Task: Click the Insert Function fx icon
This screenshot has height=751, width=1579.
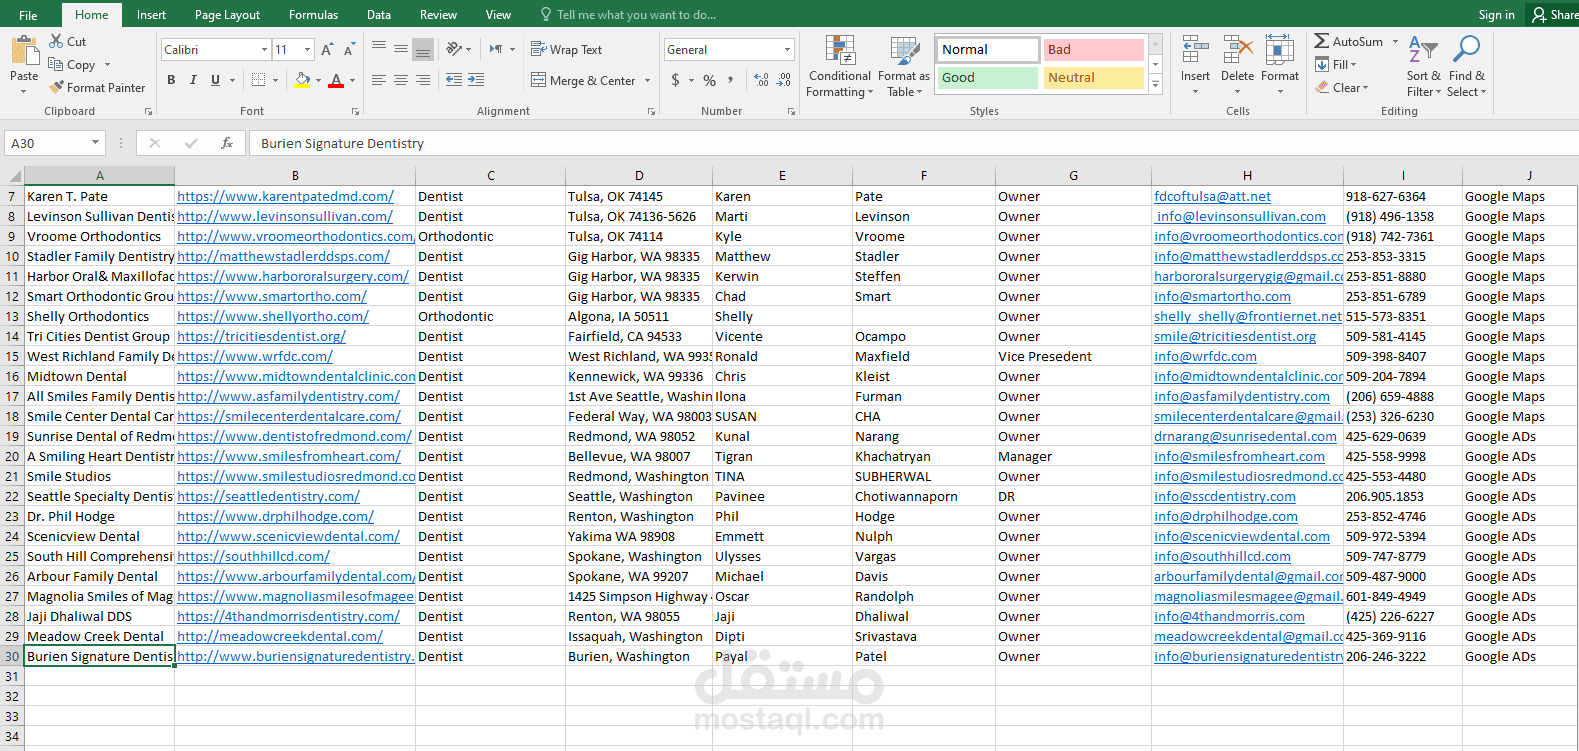Action: point(227,143)
